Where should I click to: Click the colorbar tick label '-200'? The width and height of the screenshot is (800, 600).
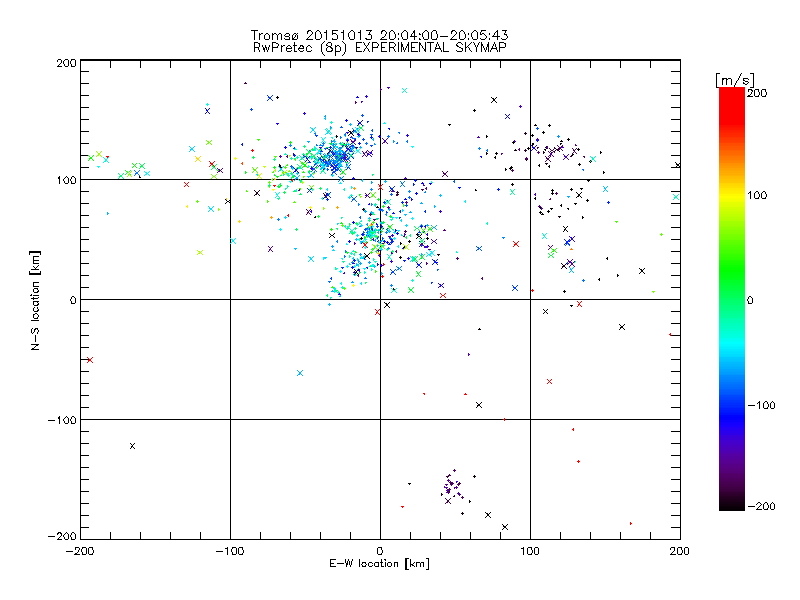pyautogui.click(x=761, y=506)
